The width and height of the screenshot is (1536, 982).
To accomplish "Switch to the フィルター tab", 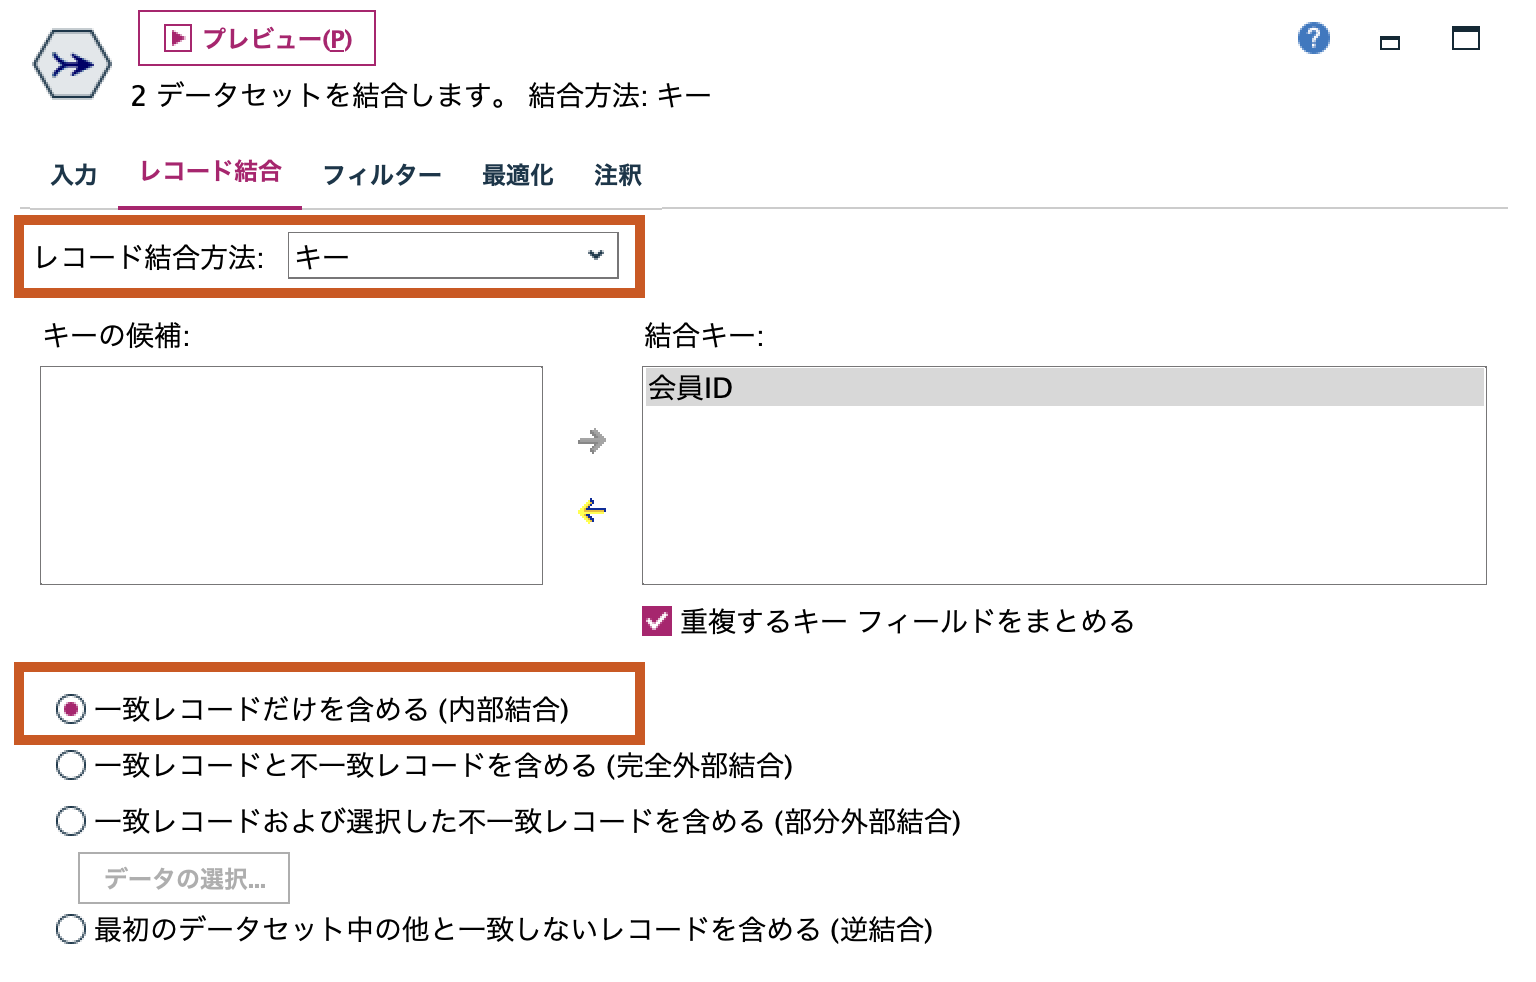I will pyautogui.click(x=381, y=174).
